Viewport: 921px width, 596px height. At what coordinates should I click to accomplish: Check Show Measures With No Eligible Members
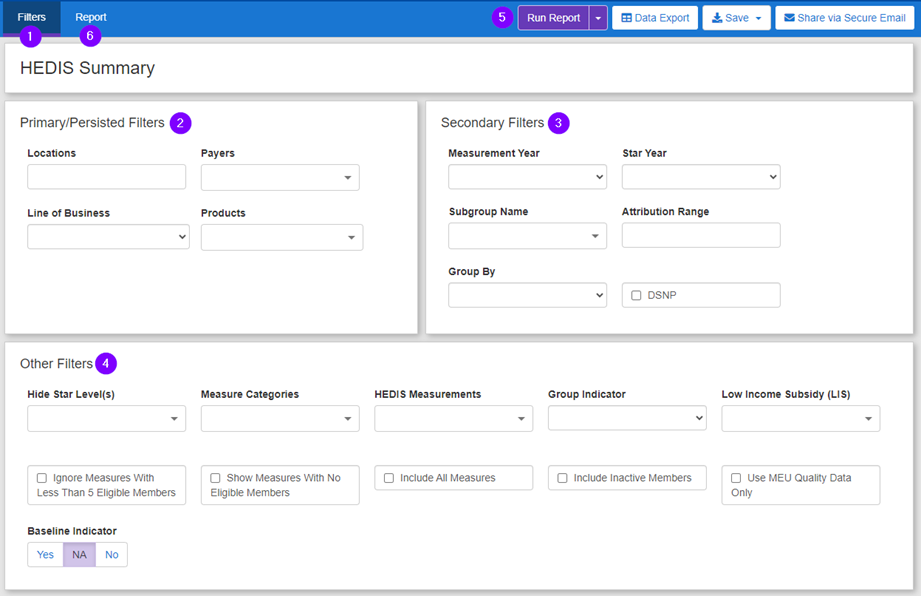click(x=214, y=478)
